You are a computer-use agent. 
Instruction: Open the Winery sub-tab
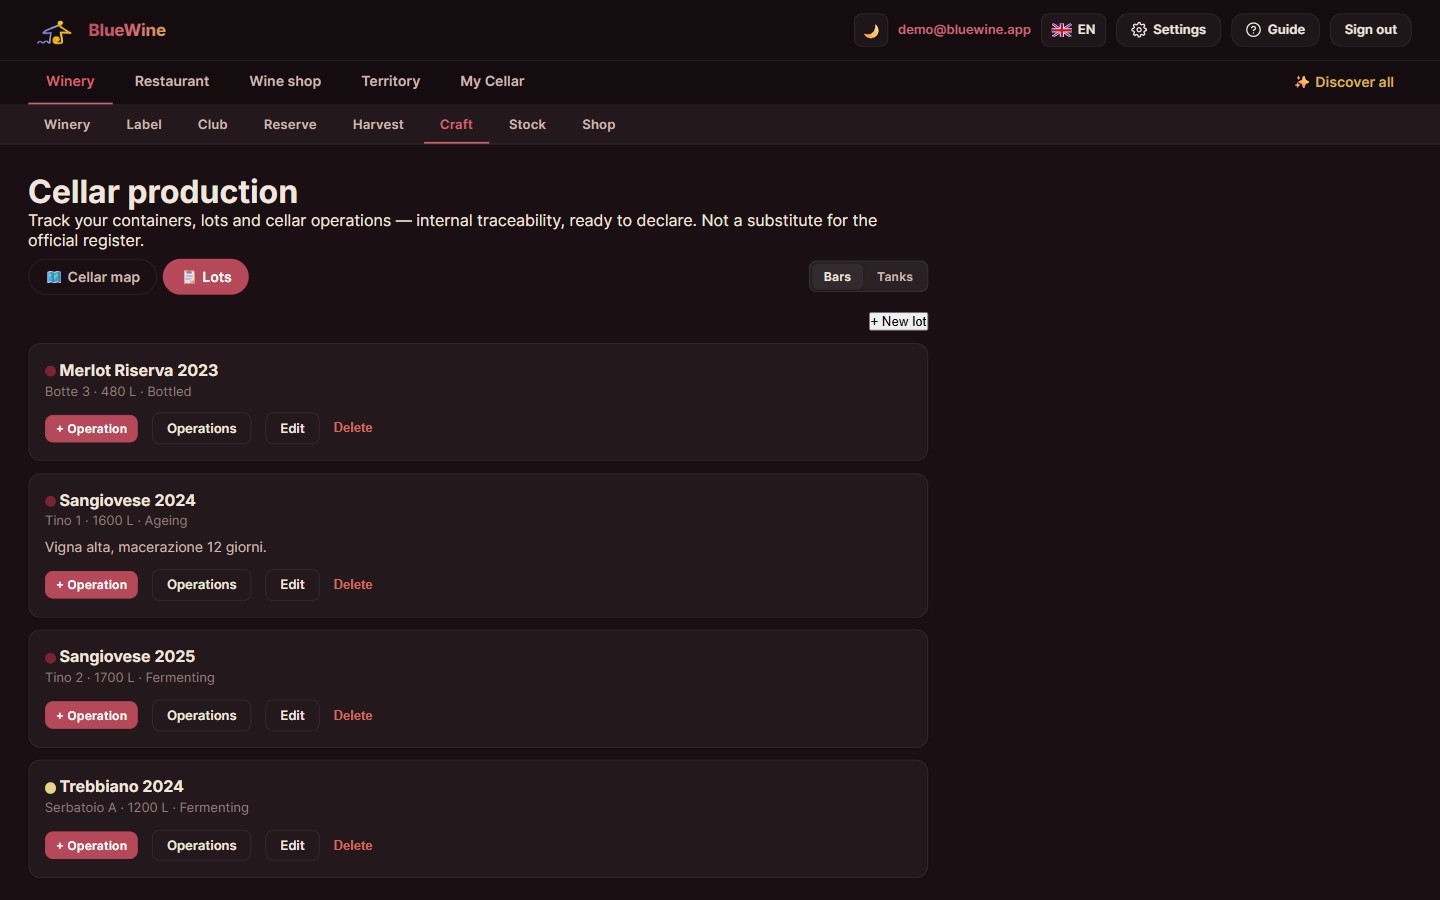pos(67,124)
